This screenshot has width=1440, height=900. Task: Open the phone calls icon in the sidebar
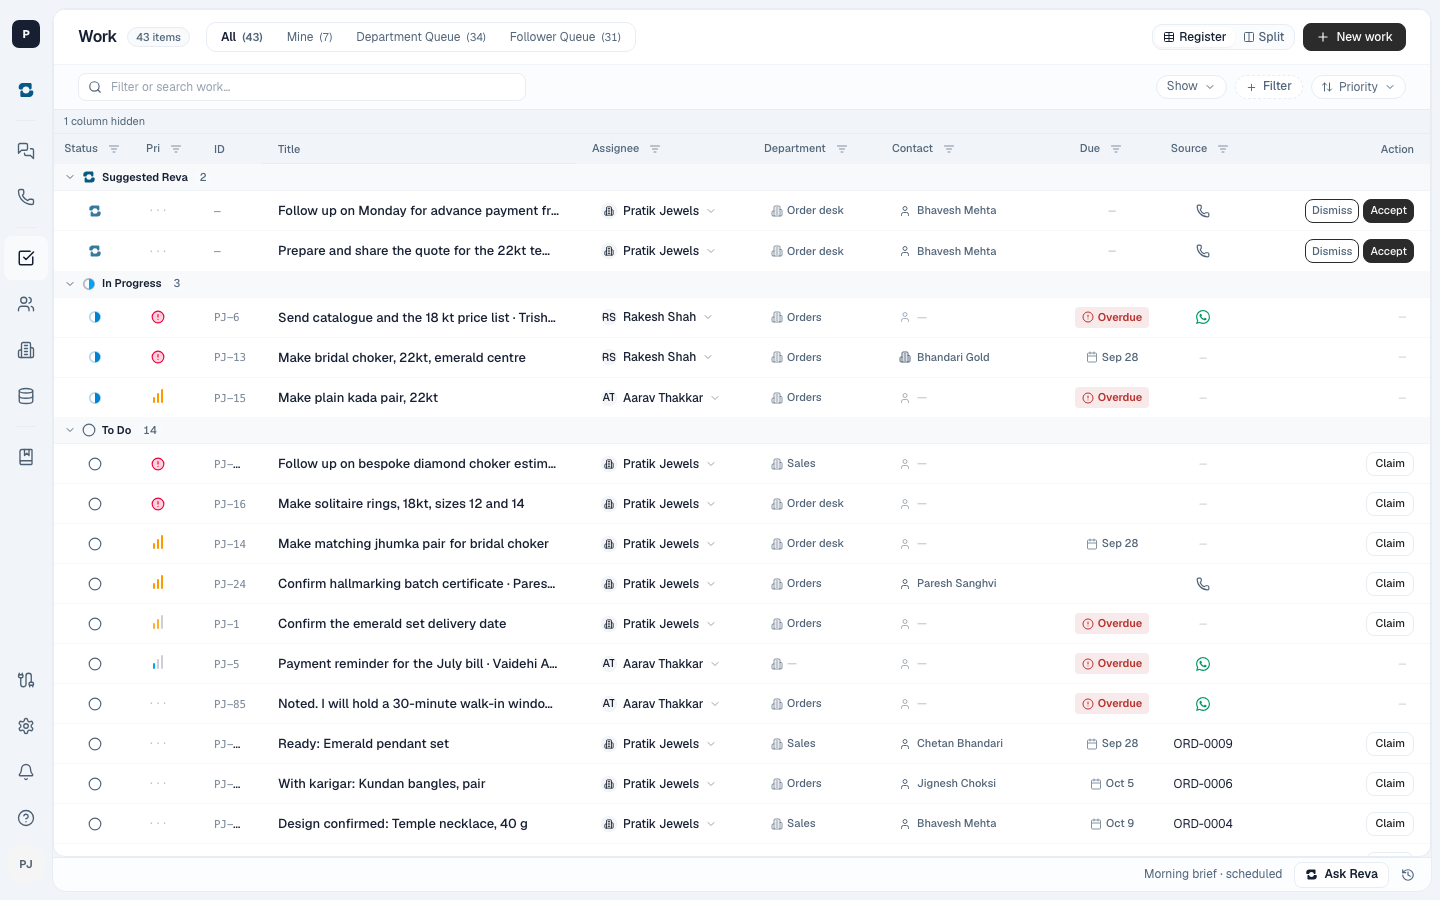point(26,197)
